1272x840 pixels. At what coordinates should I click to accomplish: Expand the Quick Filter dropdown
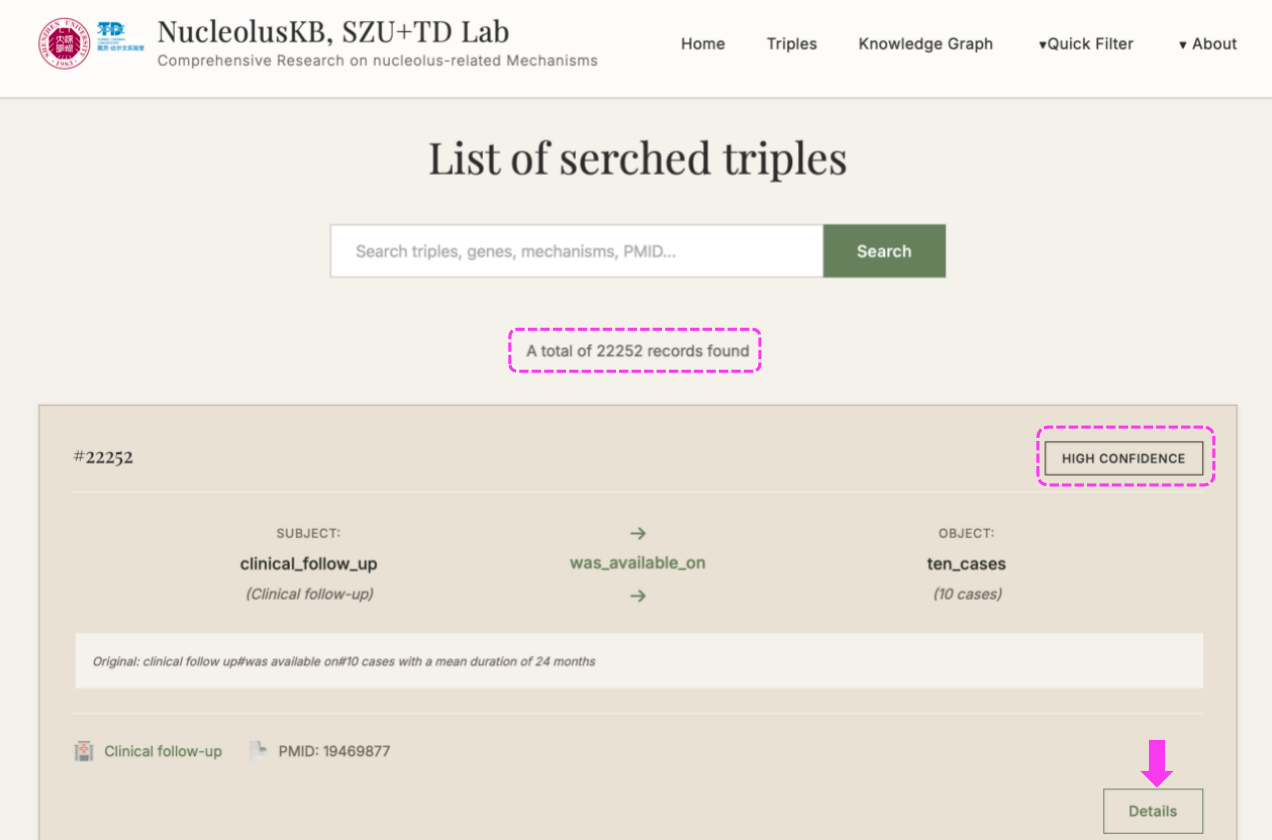click(x=1086, y=44)
